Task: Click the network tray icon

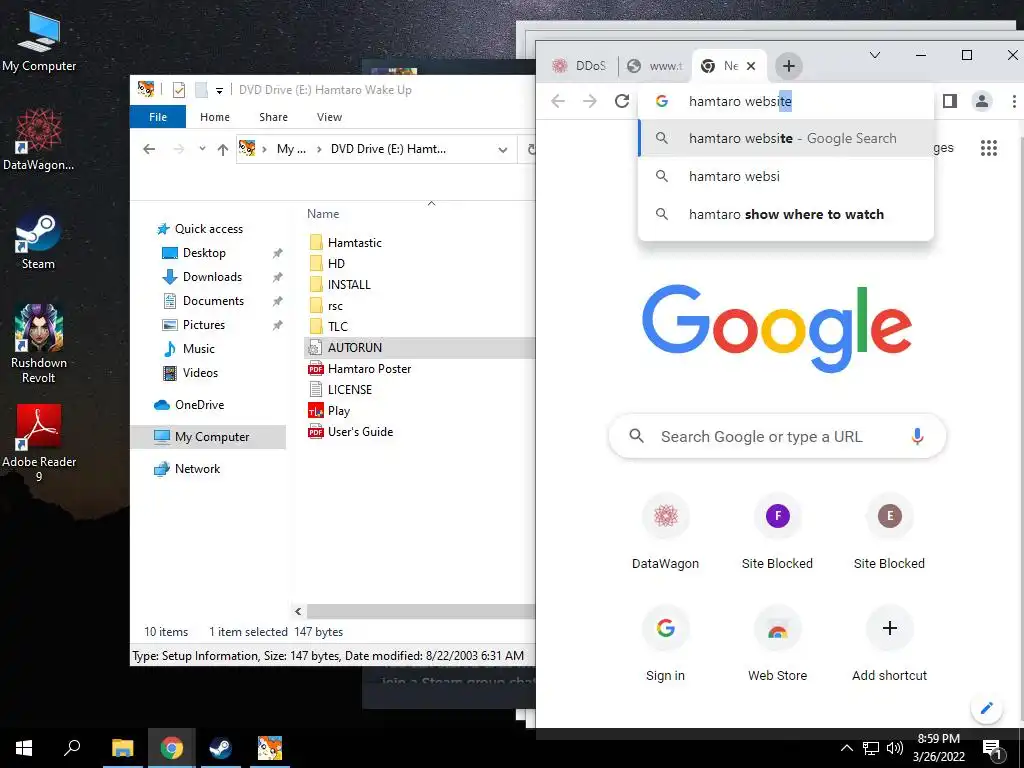Action: (871, 748)
